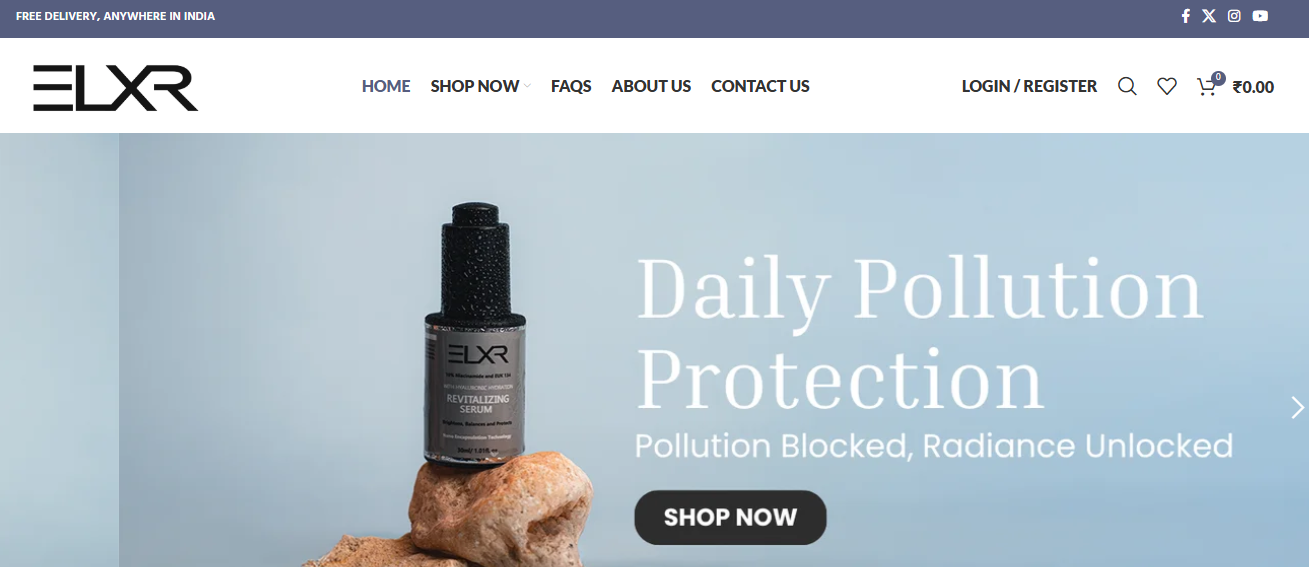Open the Facebook social icon
Image resolution: width=1309 pixels, height=567 pixels.
click(x=1185, y=16)
